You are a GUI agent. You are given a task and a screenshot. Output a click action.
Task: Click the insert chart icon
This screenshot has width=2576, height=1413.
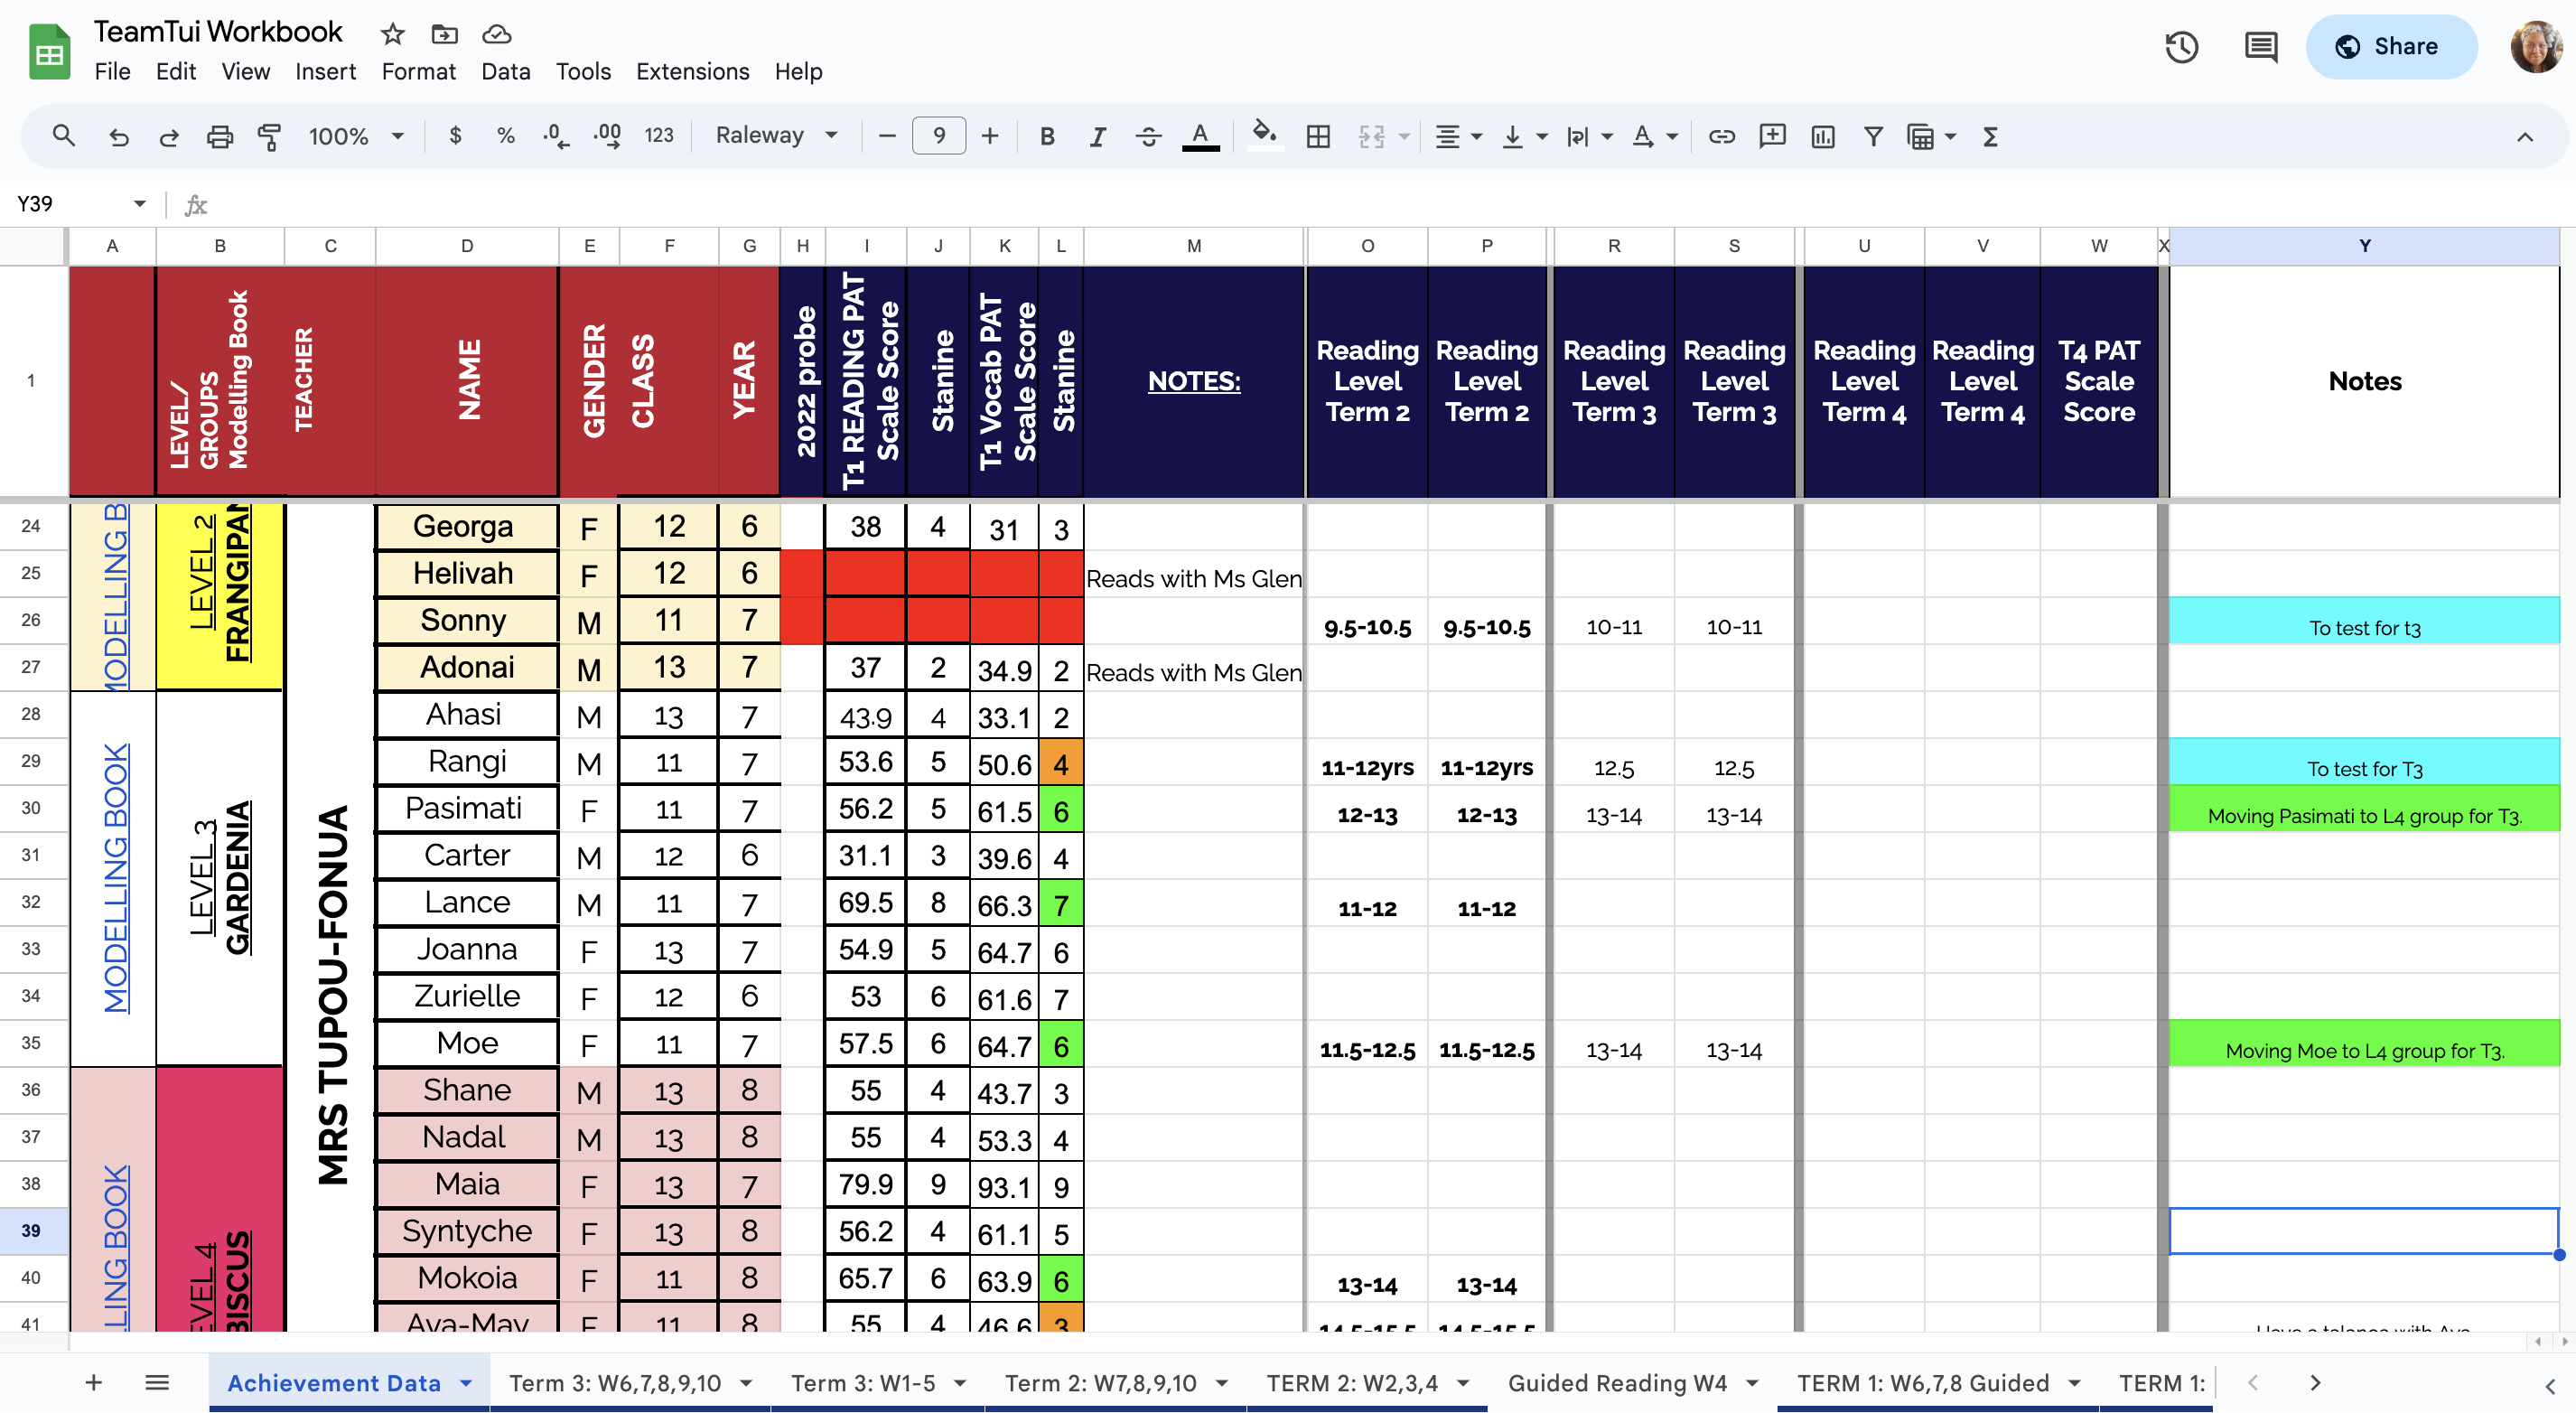coord(1822,136)
